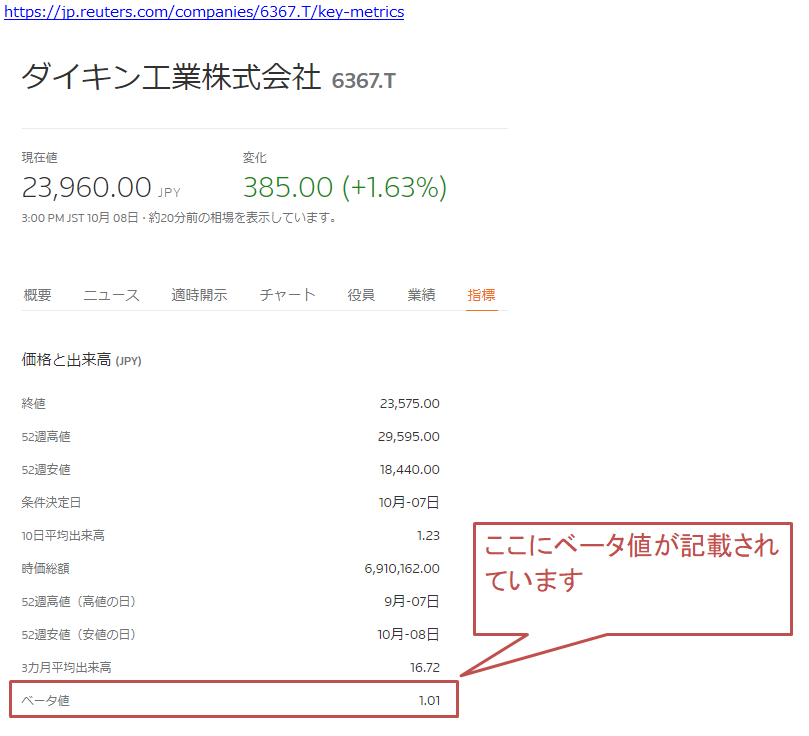
Task: Select the 業績 tab
Action: click(422, 295)
